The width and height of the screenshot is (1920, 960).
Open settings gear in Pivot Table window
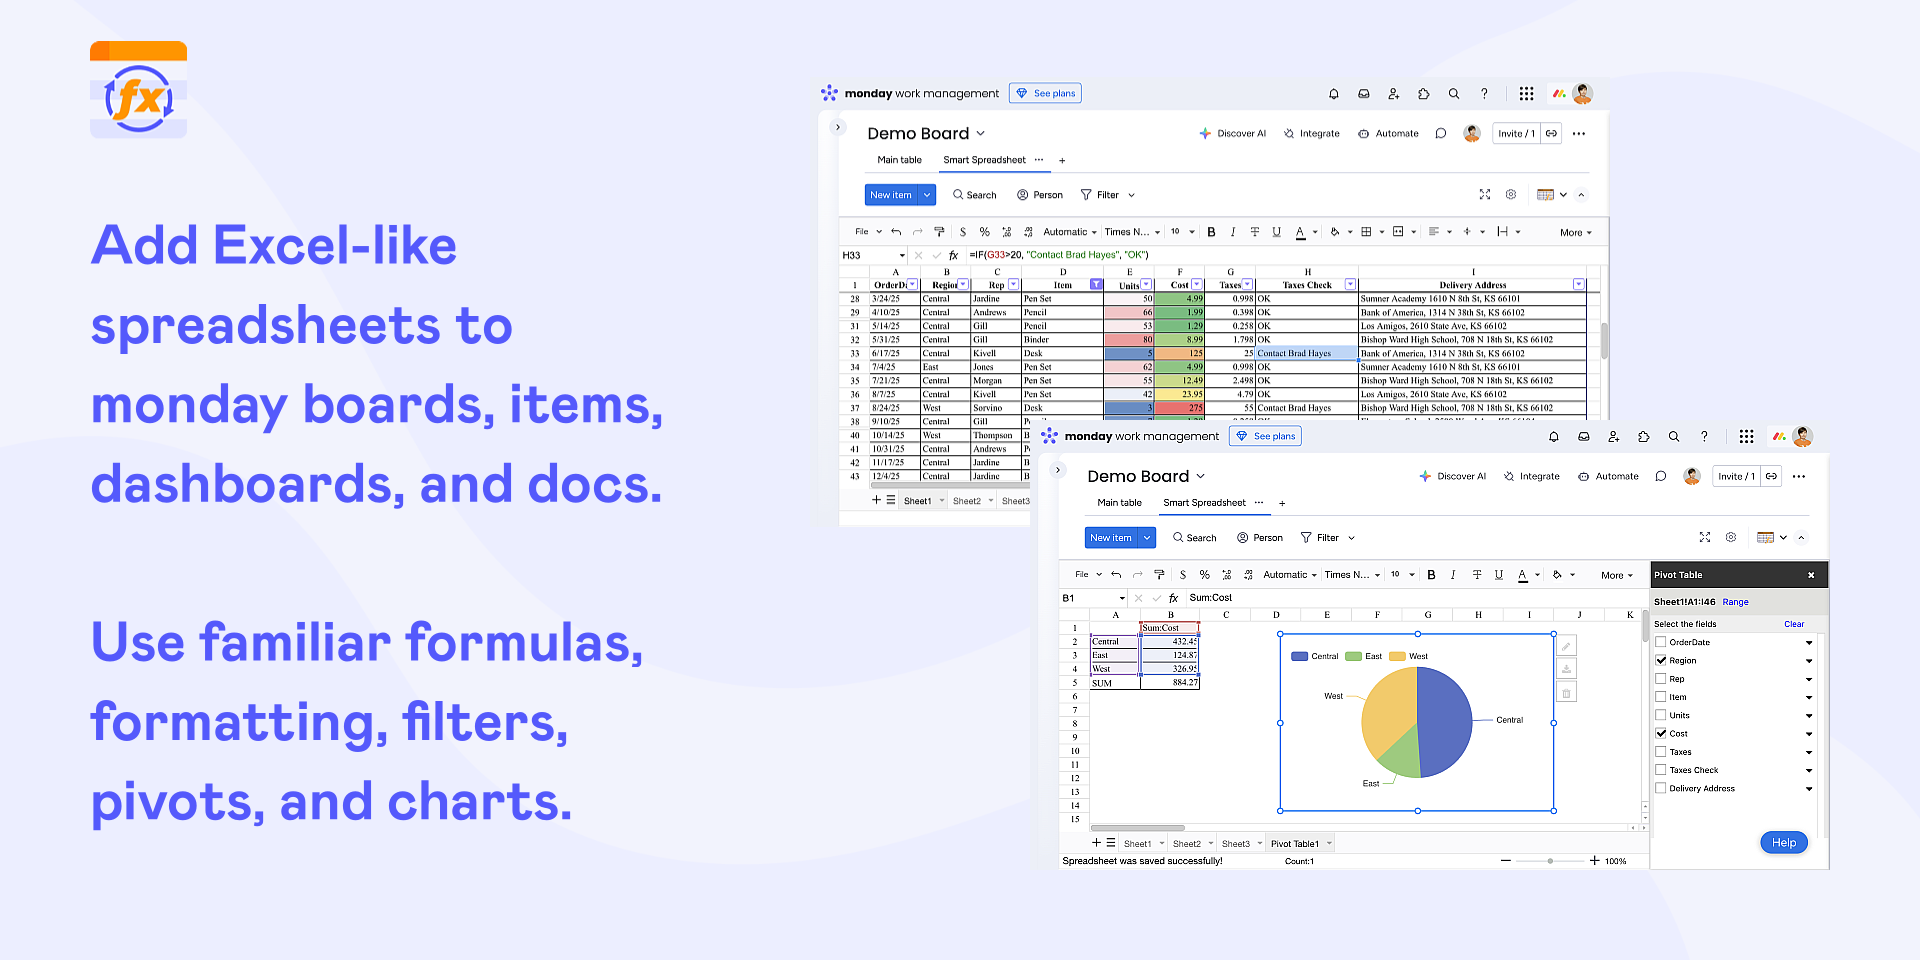pos(1731,538)
